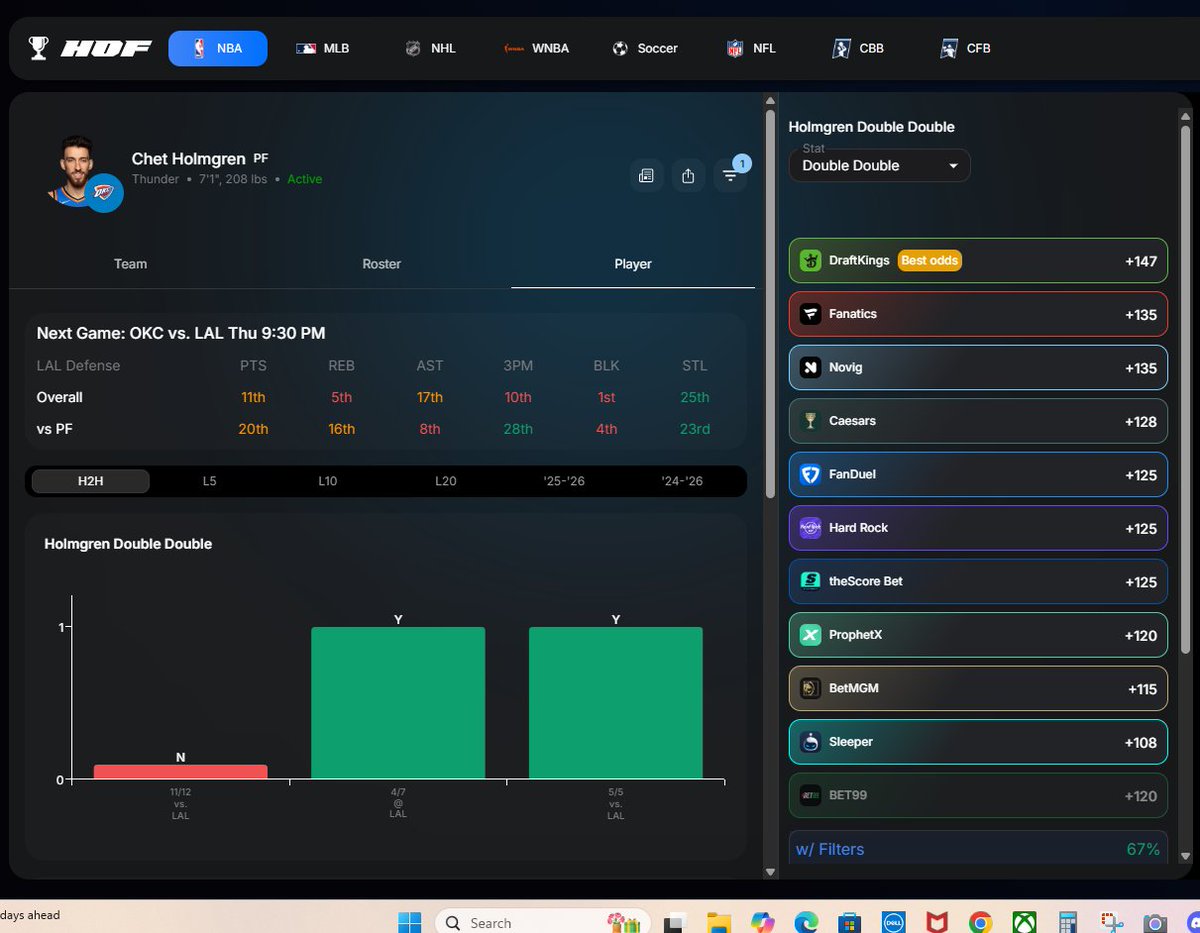Launch Google Chrome from the taskbar
The height and width of the screenshot is (933, 1200).
(980, 922)
